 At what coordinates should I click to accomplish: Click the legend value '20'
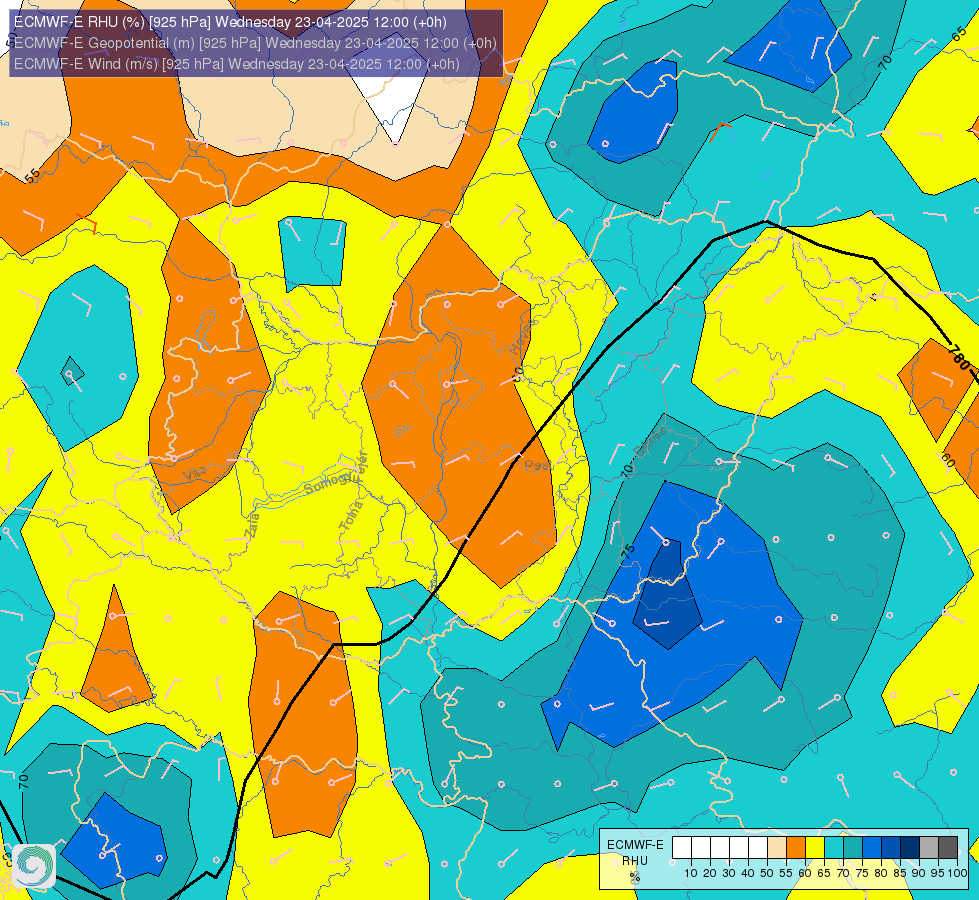710,873
